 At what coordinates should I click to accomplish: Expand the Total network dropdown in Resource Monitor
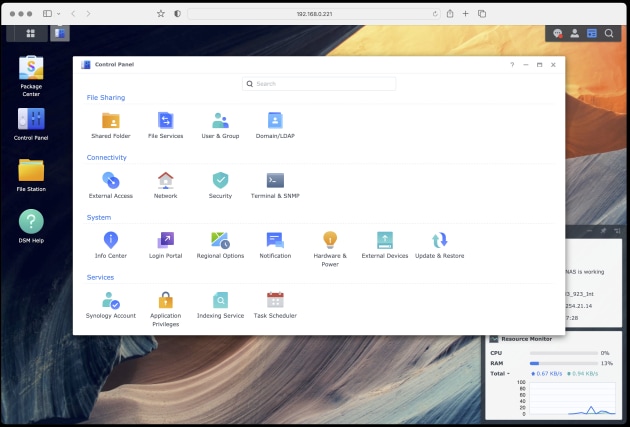[500, 374]
